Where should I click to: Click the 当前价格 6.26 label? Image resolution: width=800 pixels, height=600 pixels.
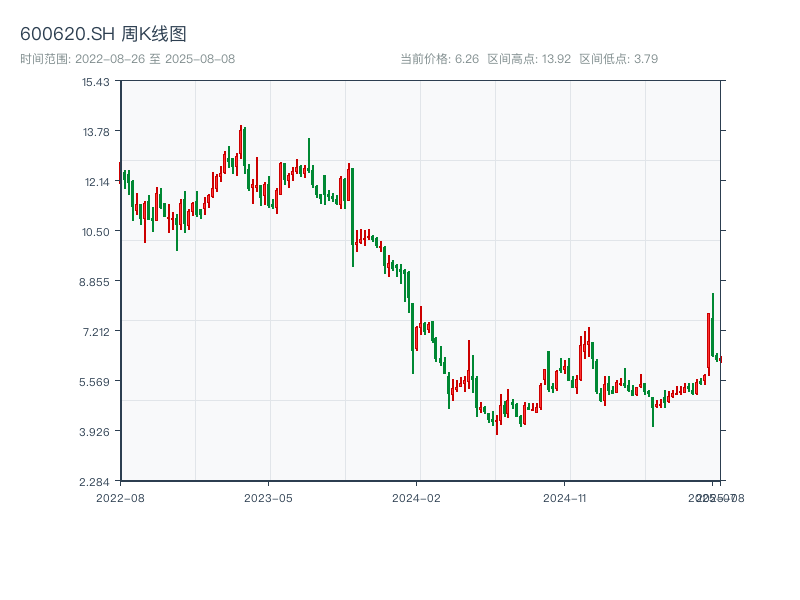pos(440,59)
